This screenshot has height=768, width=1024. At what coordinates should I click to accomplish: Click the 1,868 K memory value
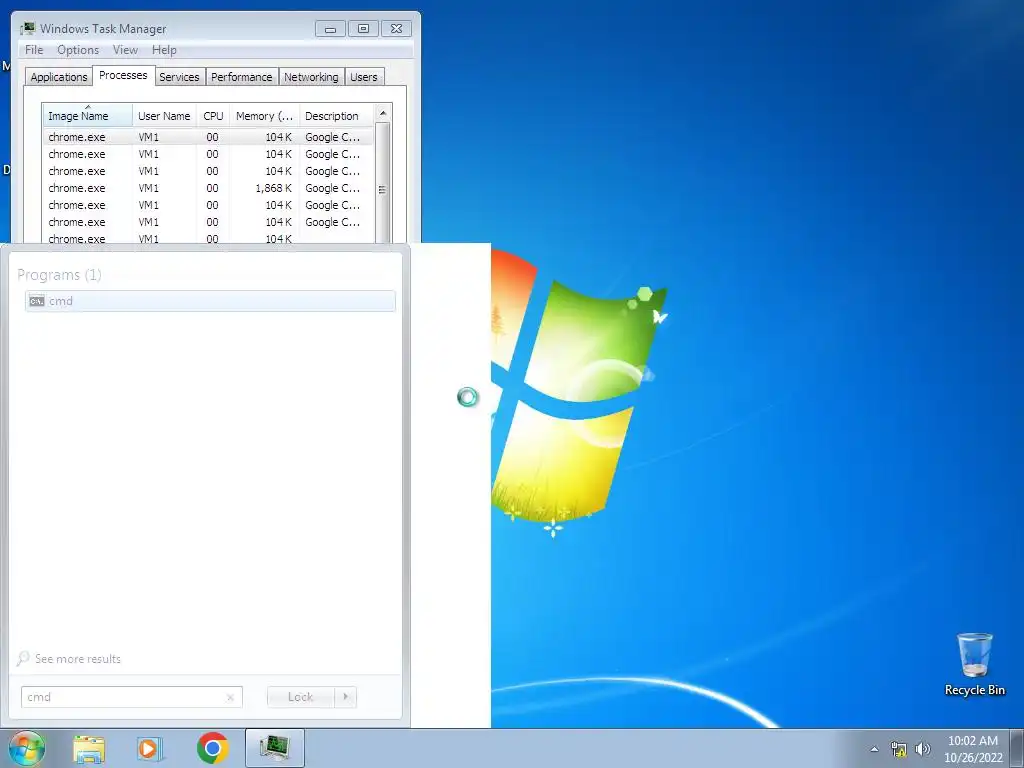(x=274, y=188)
